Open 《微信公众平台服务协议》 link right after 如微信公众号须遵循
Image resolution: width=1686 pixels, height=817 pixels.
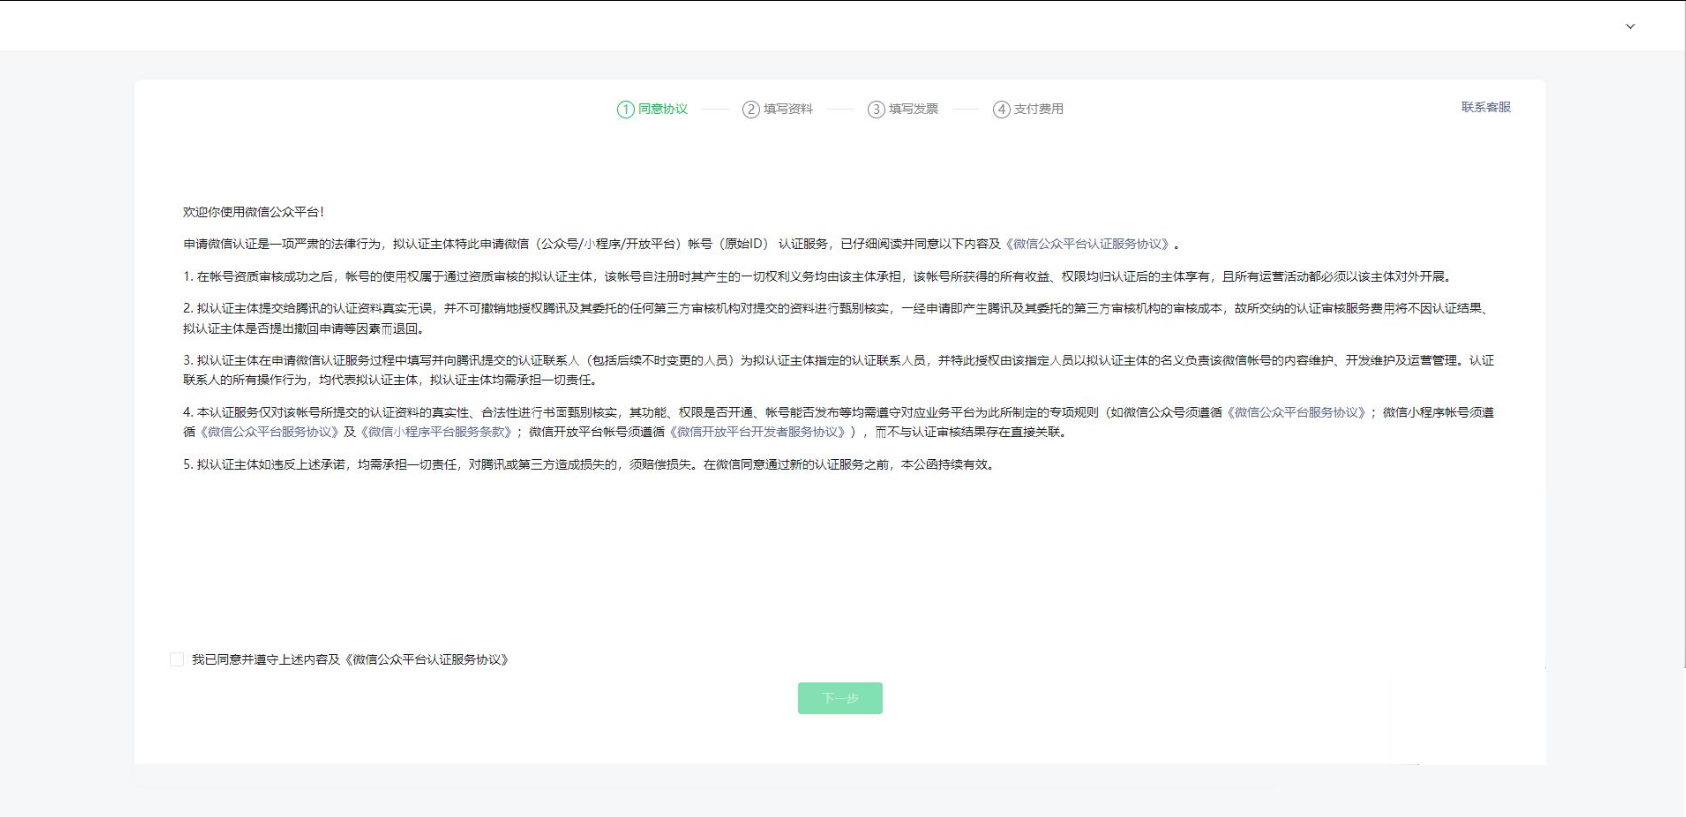tap(1296, 412)
